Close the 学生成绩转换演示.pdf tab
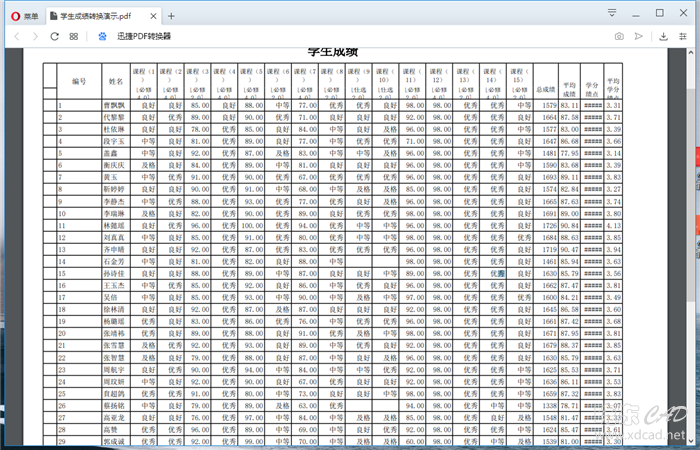Viewport: 700px width, 450px height. 153,16
